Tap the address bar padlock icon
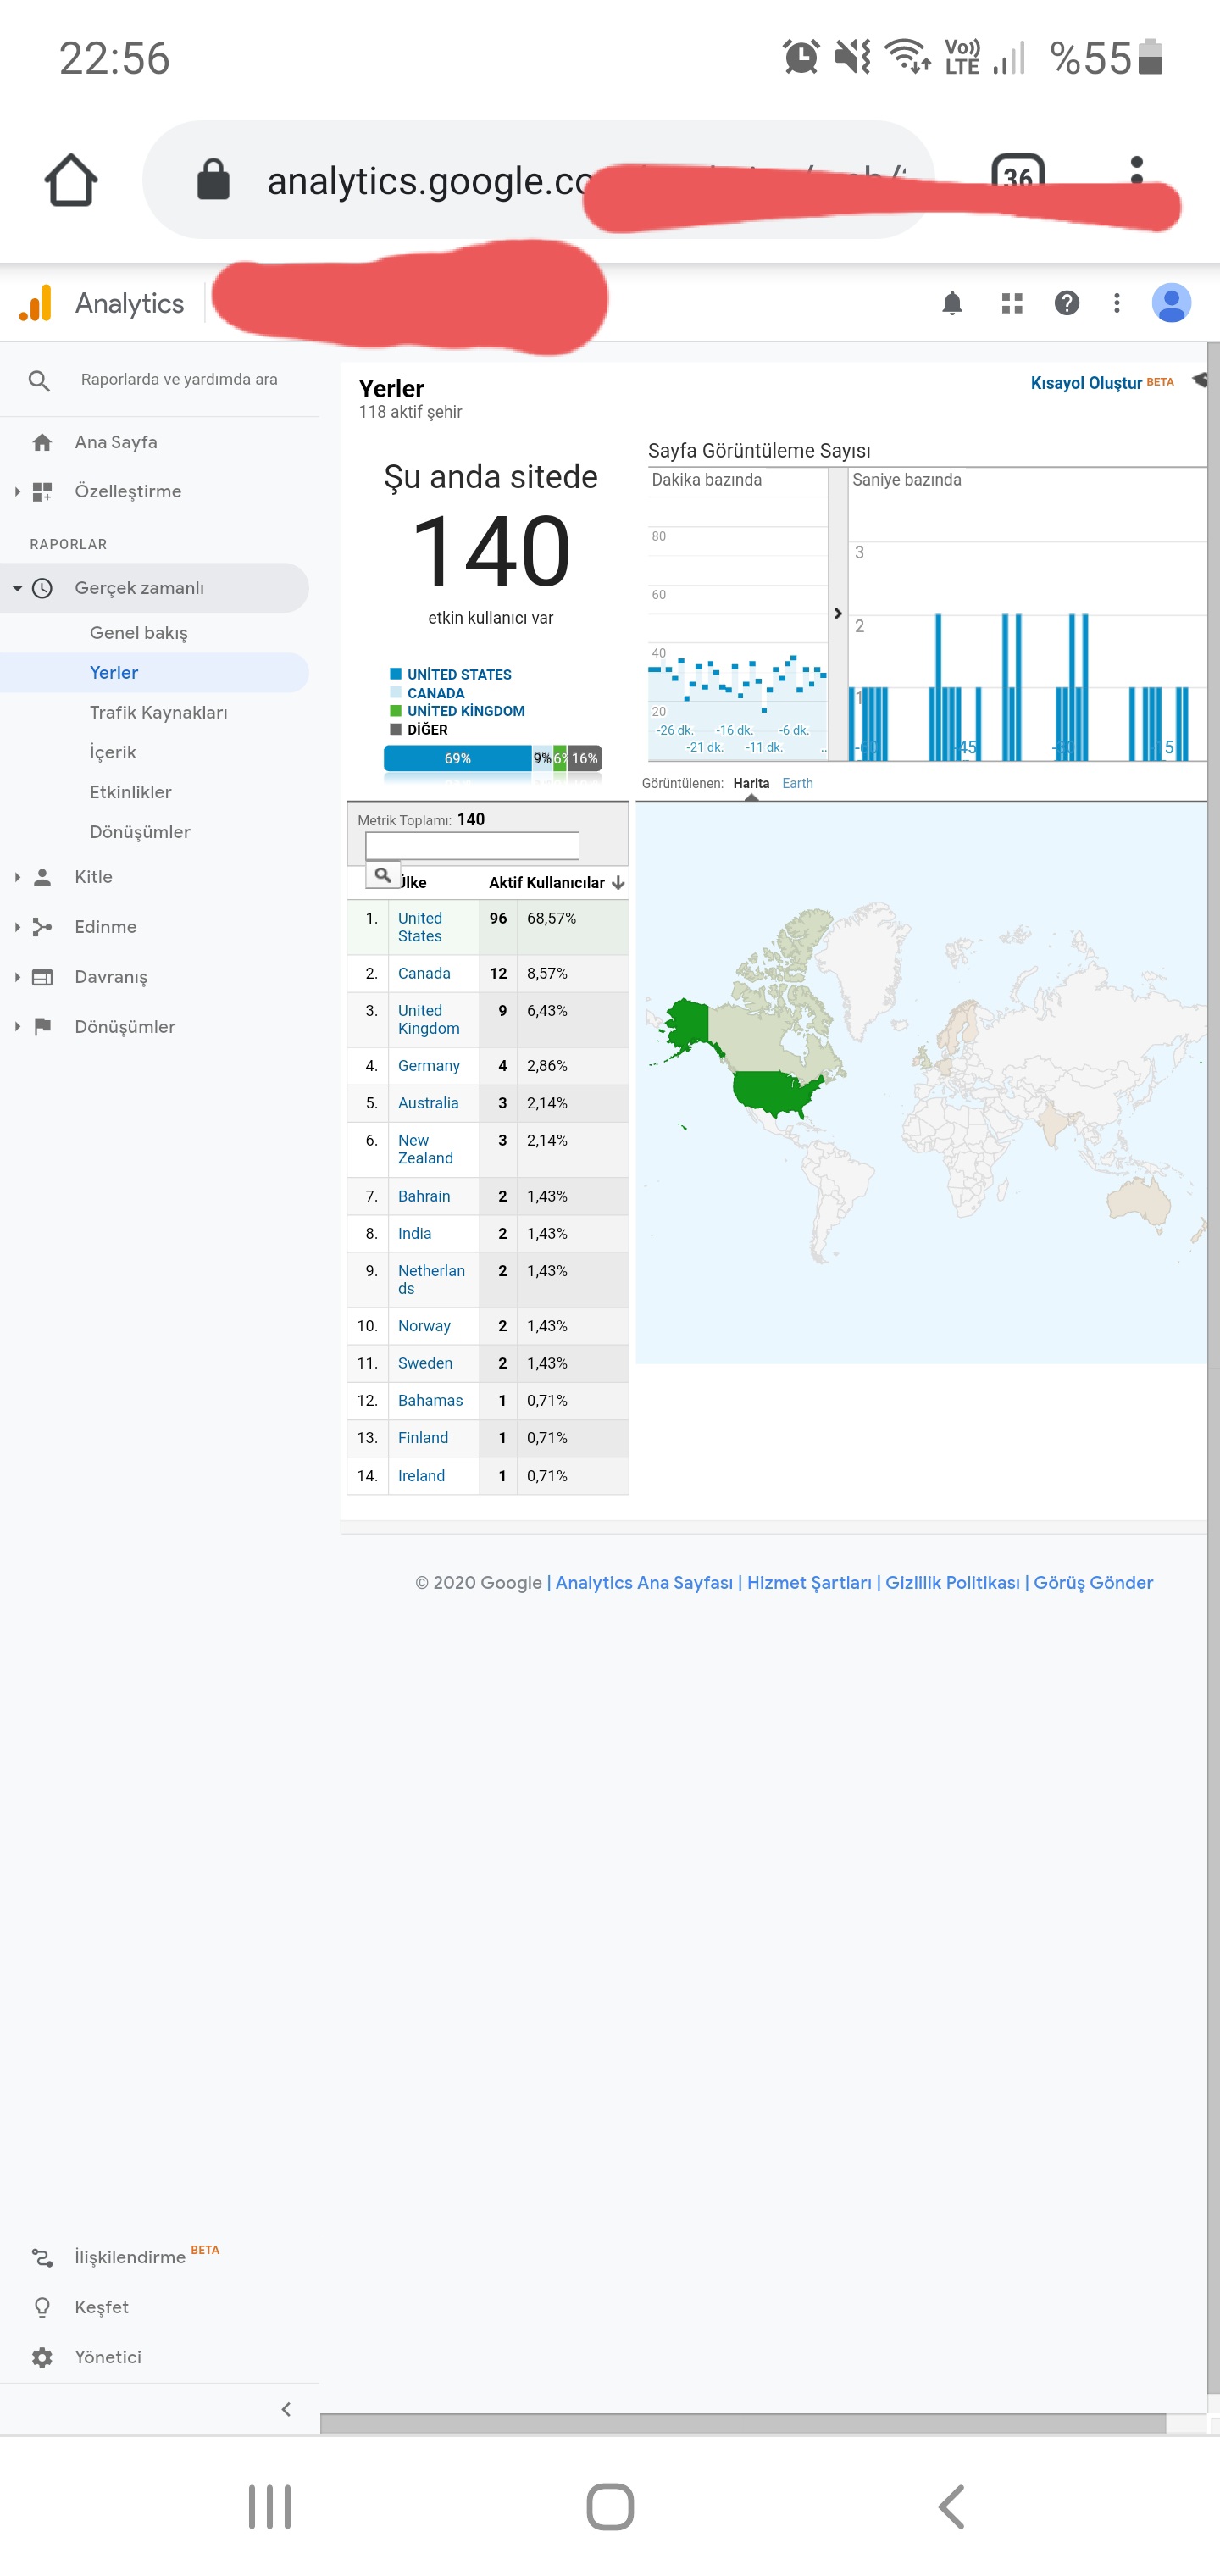The height and width of the screenshot is (2576, 1220). (213, 180)
